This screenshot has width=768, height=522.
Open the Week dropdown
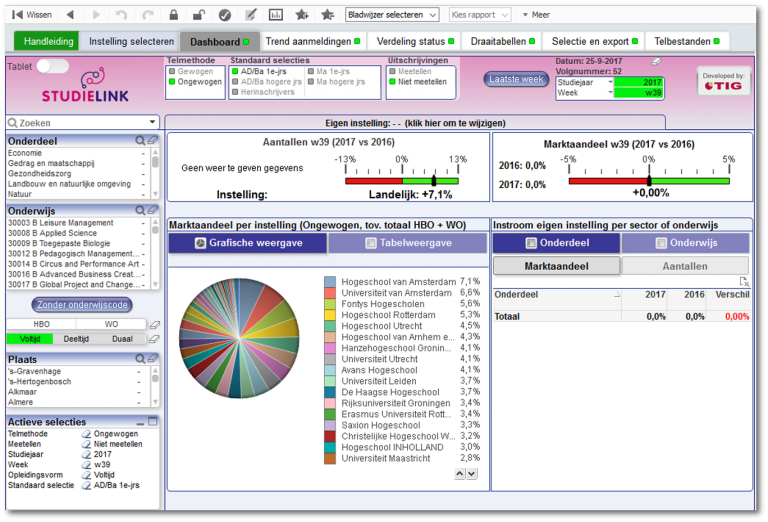coord(610,93)
